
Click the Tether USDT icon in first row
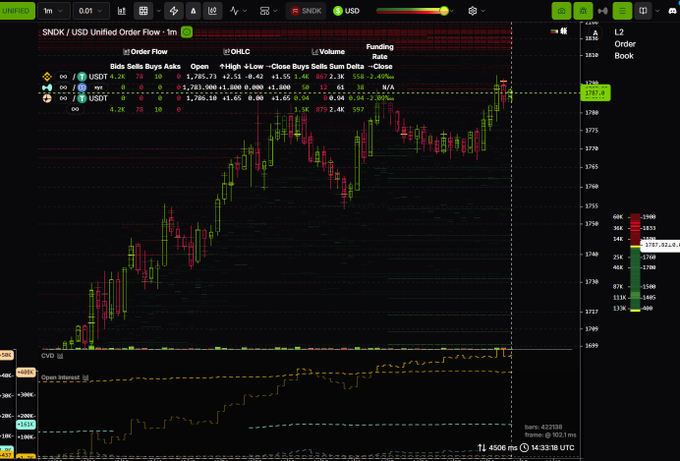(x=82, y=77)
